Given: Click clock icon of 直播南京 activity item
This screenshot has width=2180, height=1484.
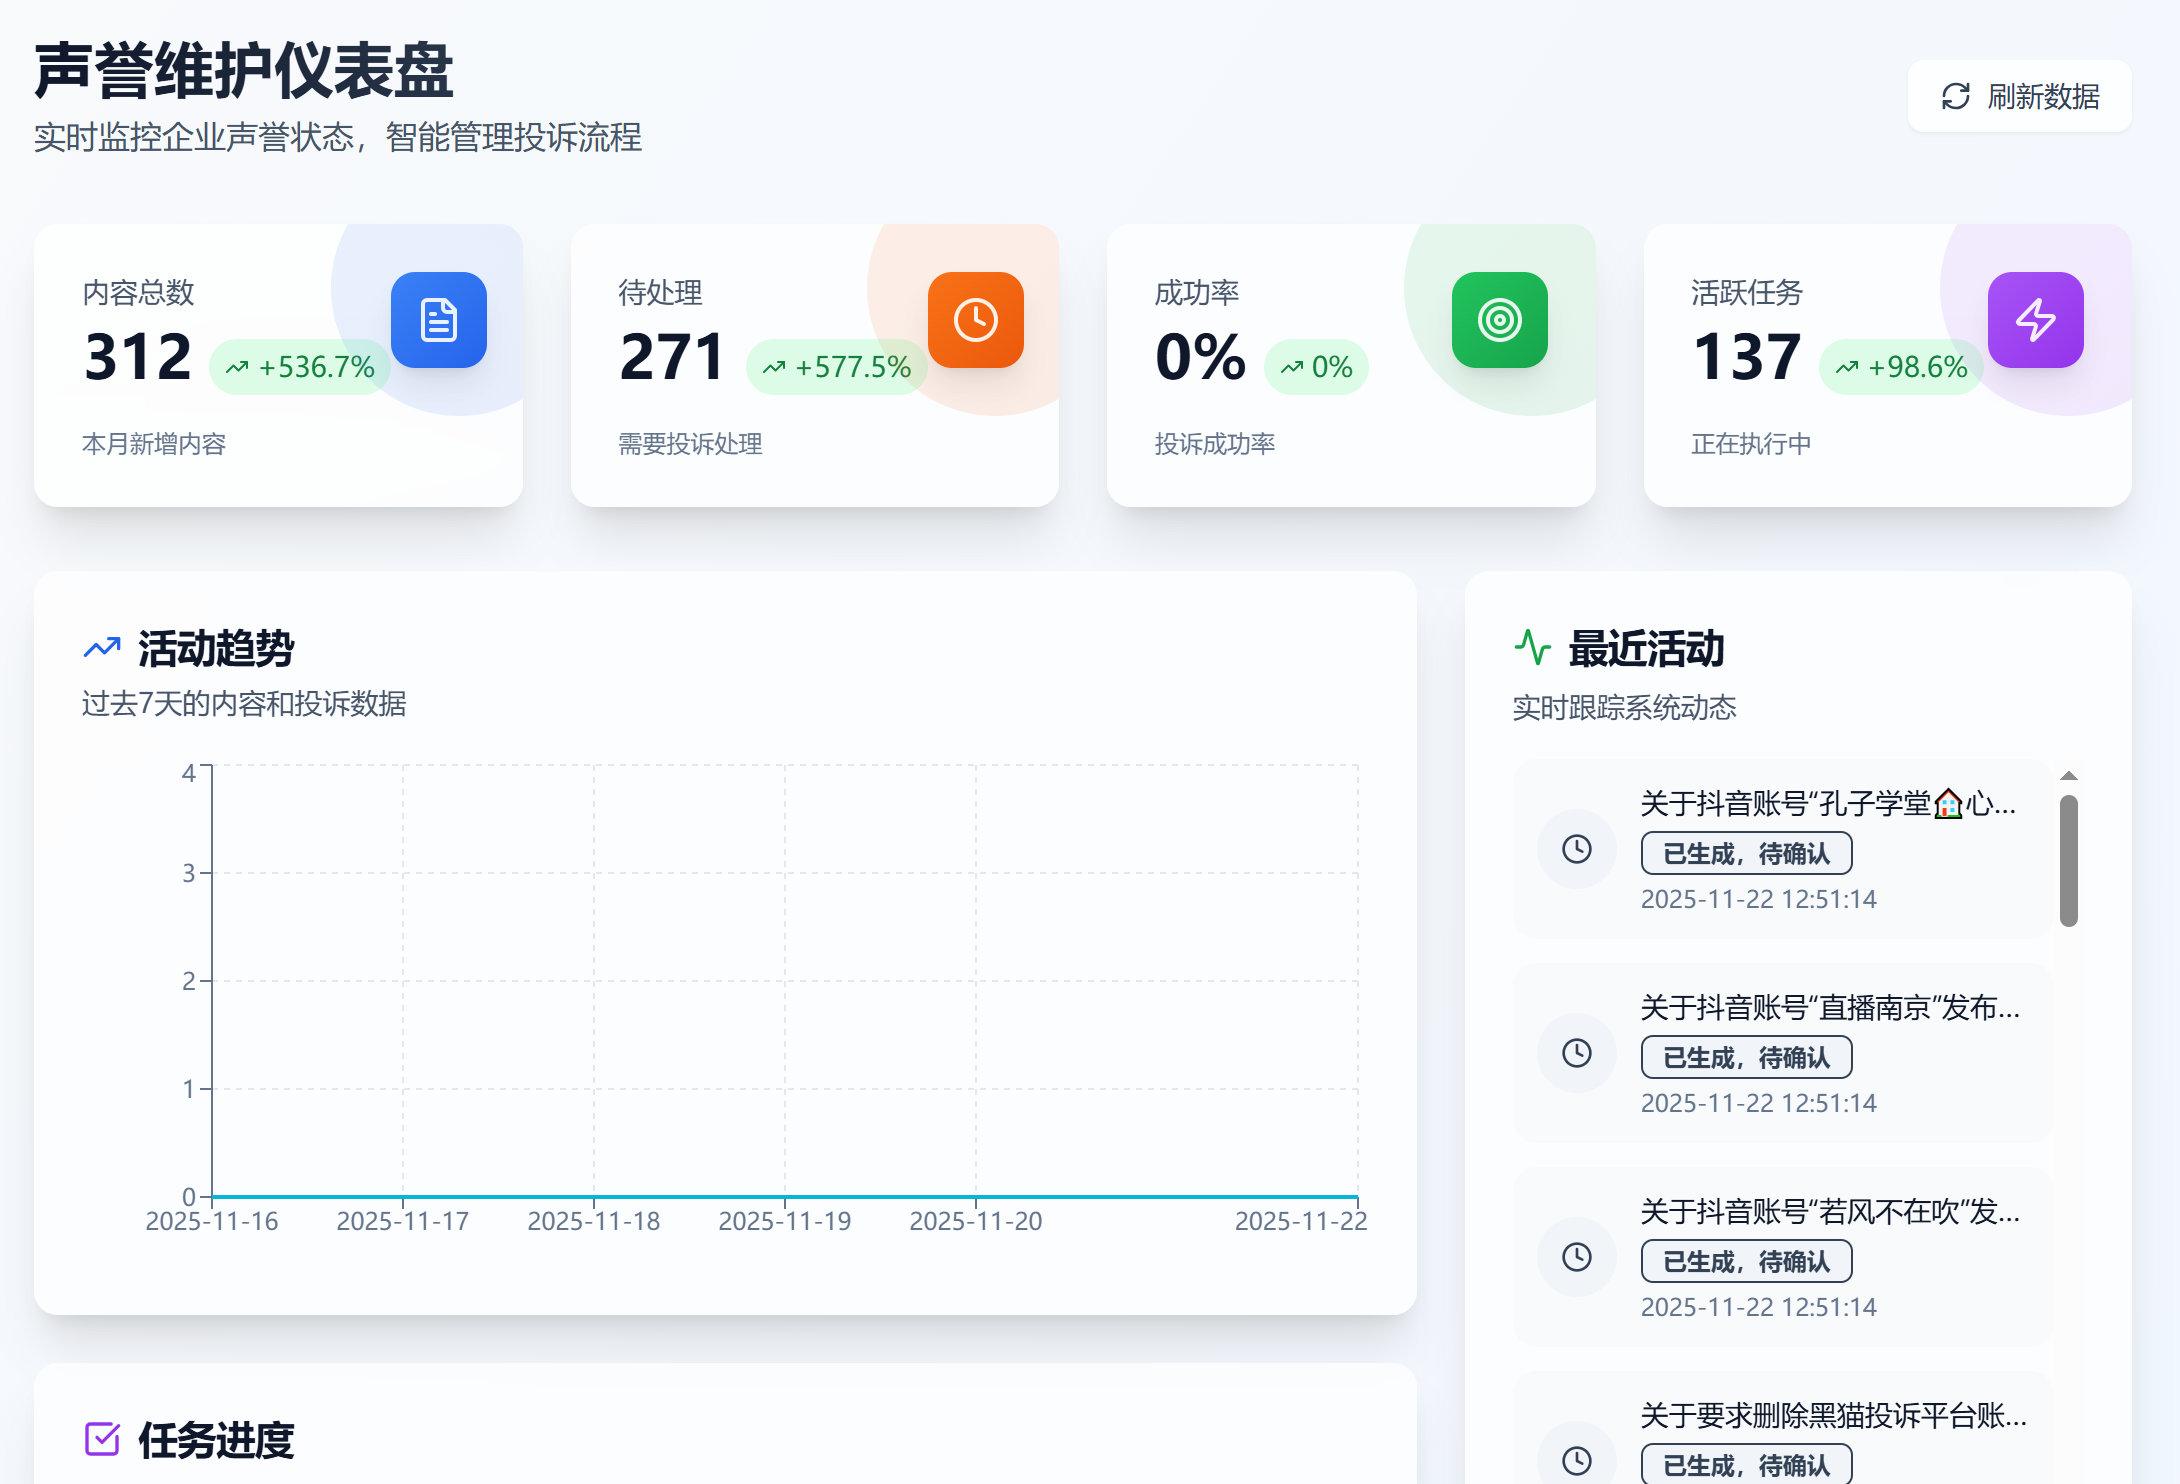Looking at the screenshot, I should (1577, 1053).
